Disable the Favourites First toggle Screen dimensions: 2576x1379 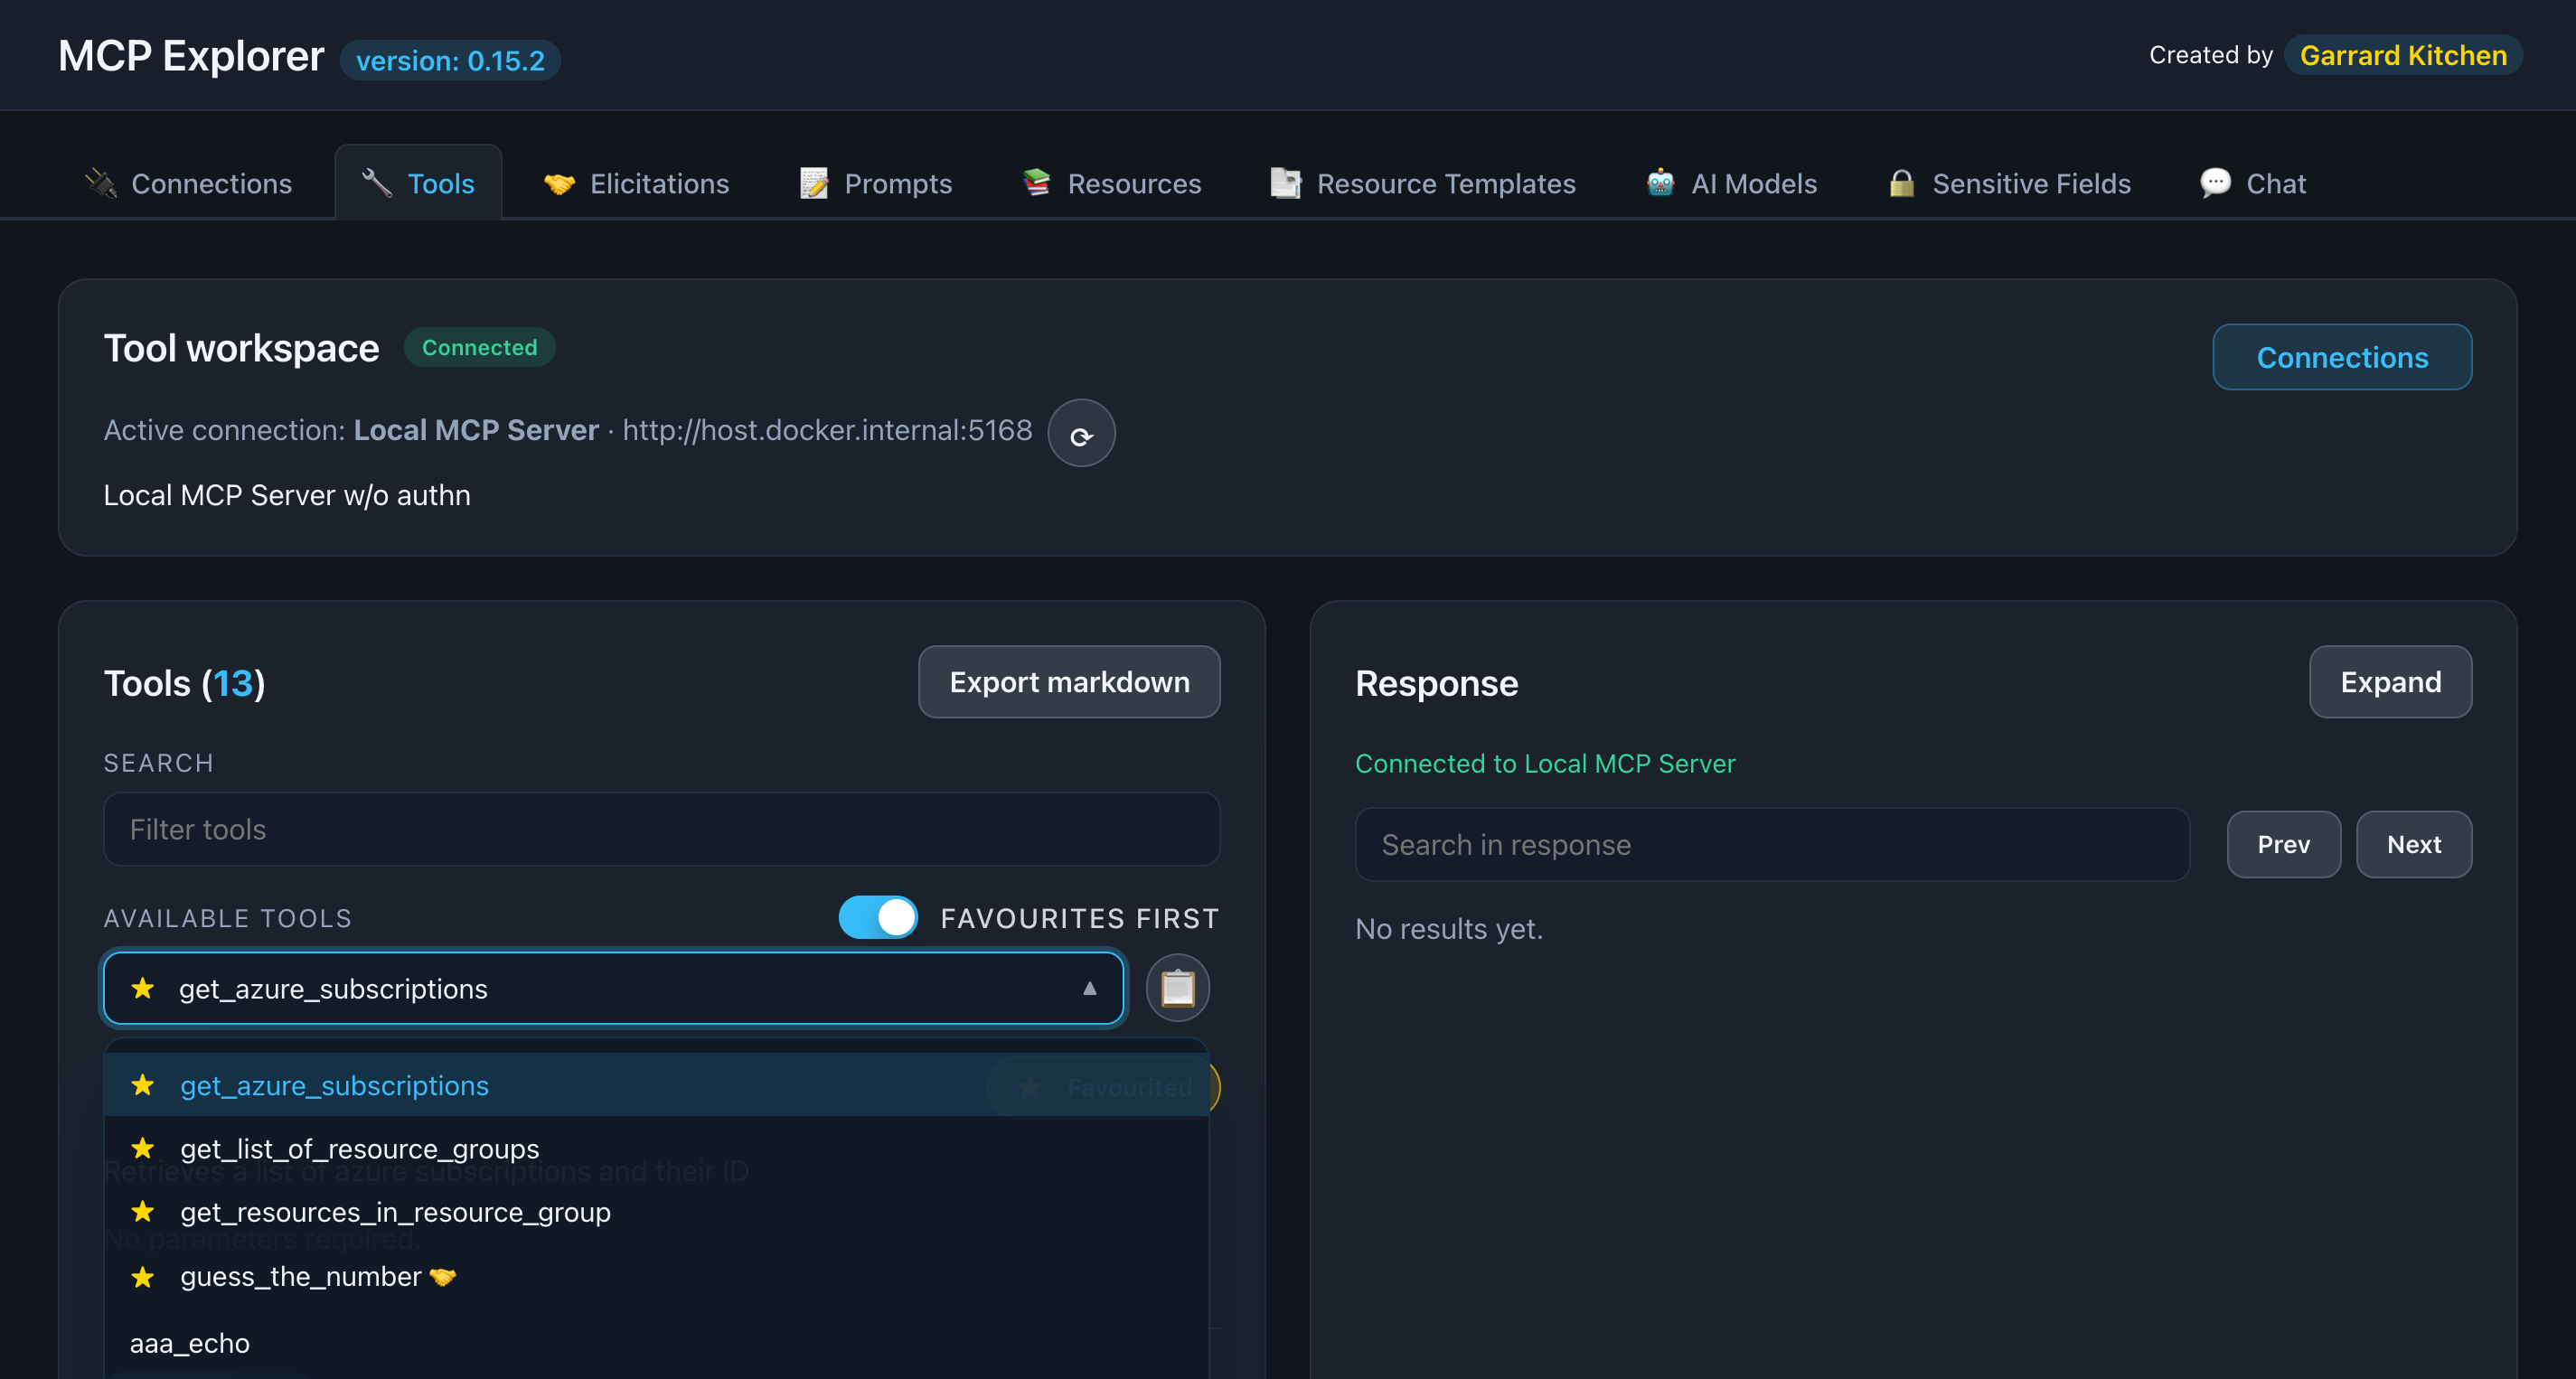(877, 917)
